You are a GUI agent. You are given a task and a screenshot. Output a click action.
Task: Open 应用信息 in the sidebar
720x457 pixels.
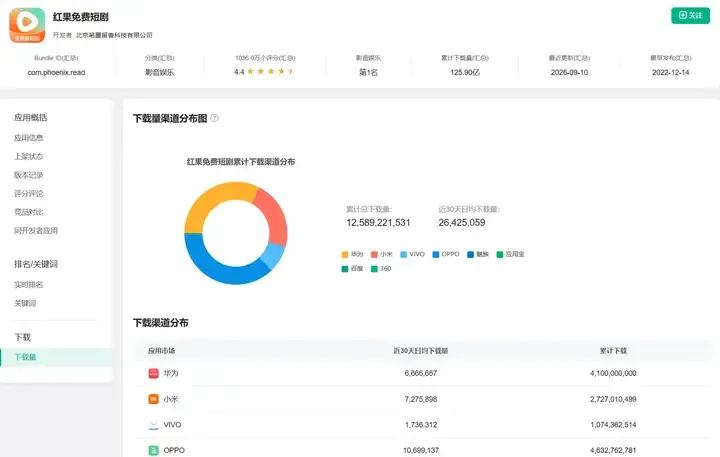(x=28, y=138)
